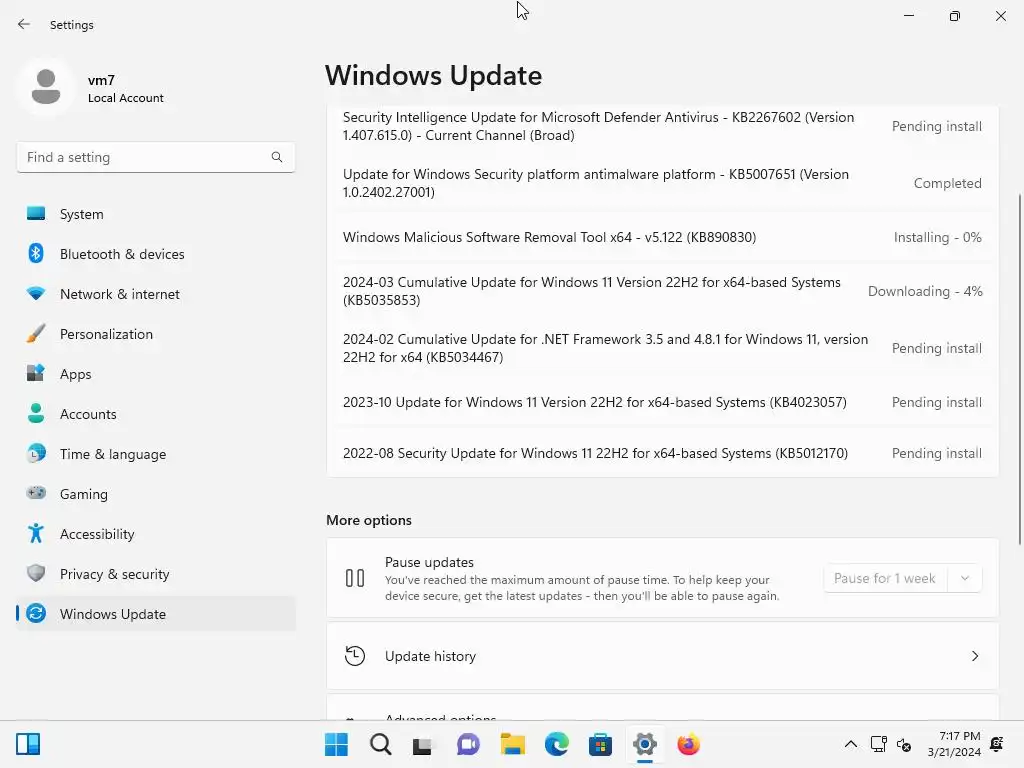1024x768 pixels.
Task: Click the vm7 account name
Action: point(101,80)
